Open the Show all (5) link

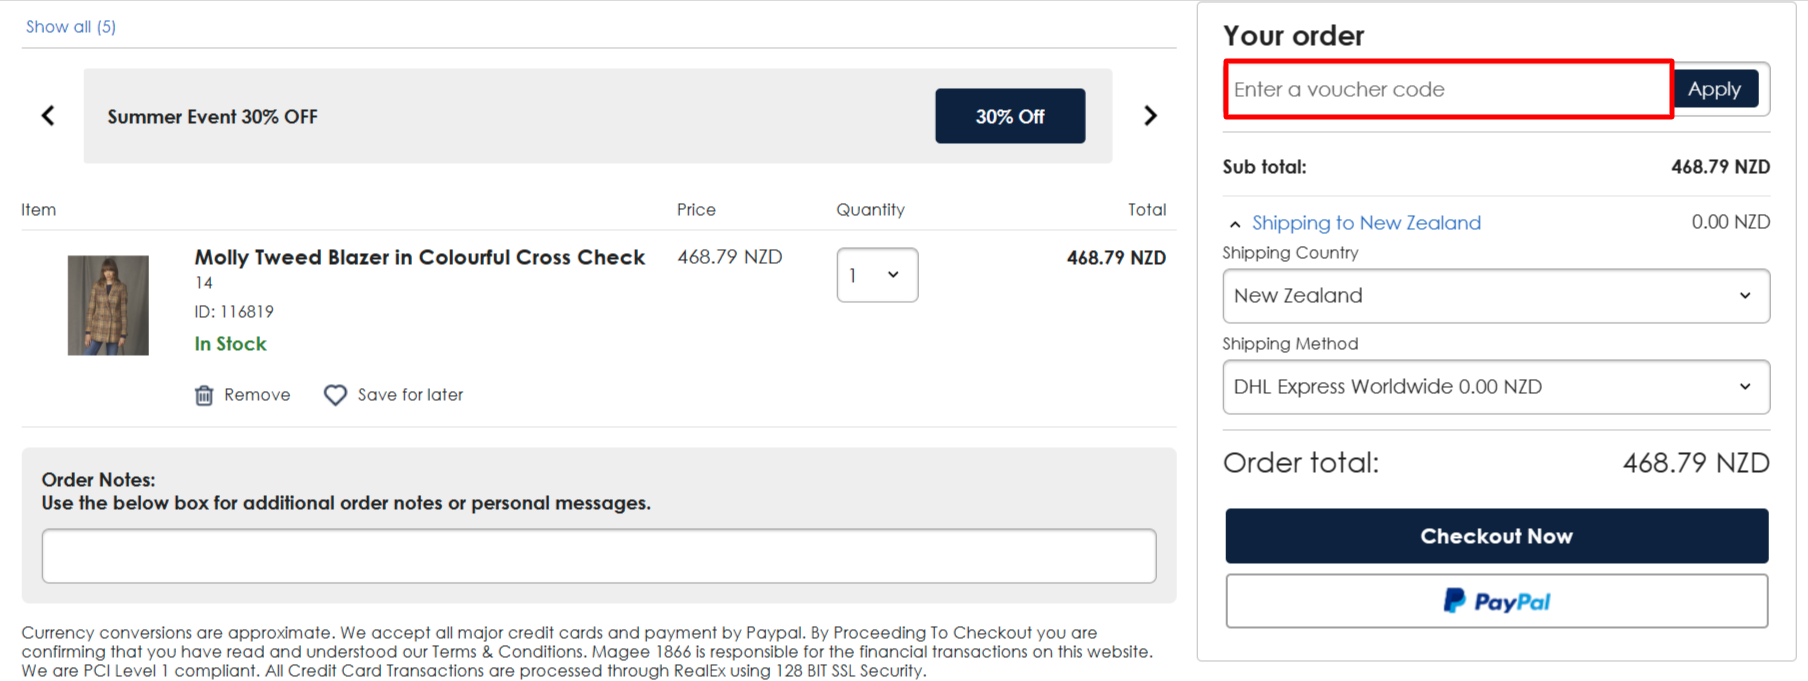coord(70,26)
